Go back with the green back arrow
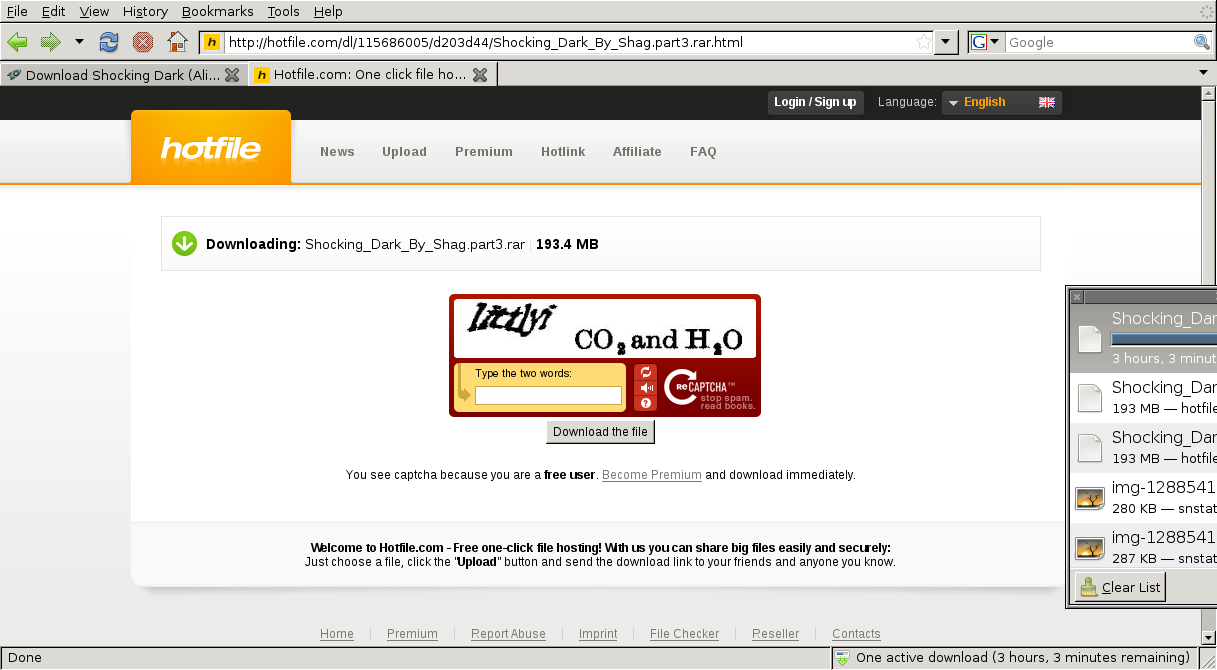This screenshot has width=1217, height=670. pos(17,42)
